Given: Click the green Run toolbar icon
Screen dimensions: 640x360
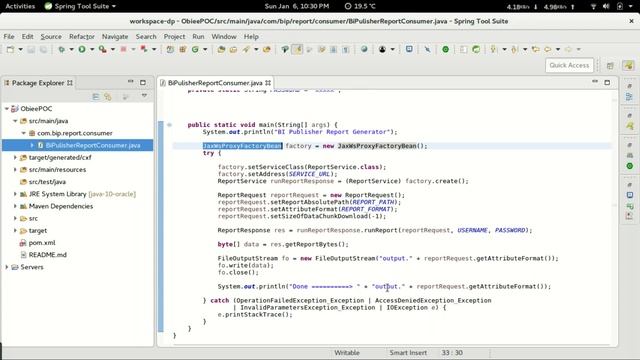Looking at the screenshot, I should coord(82,49).
